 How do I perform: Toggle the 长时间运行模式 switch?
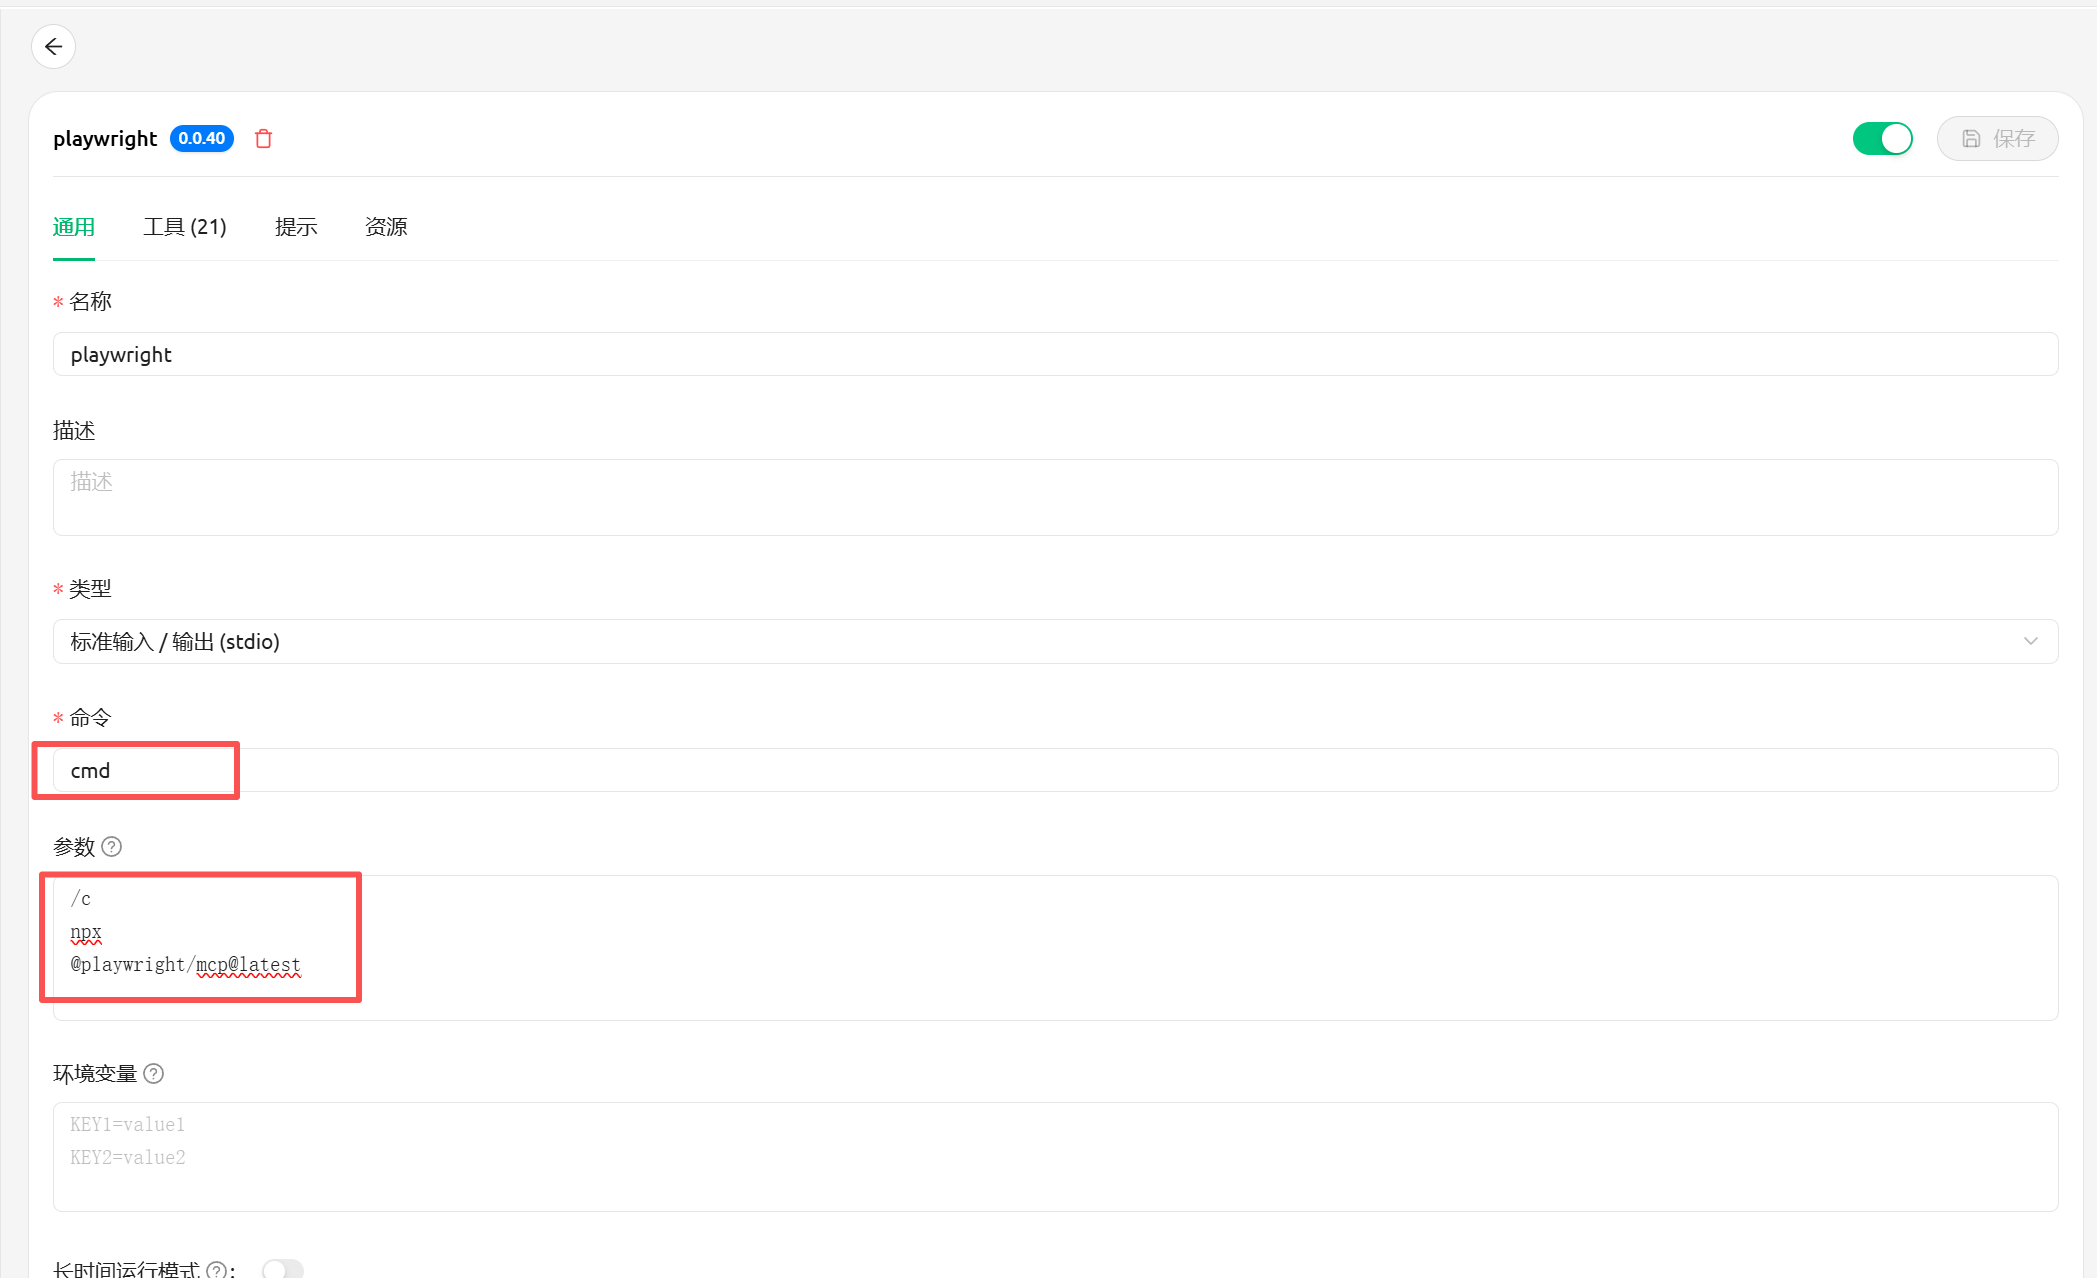pos(283,1269)
